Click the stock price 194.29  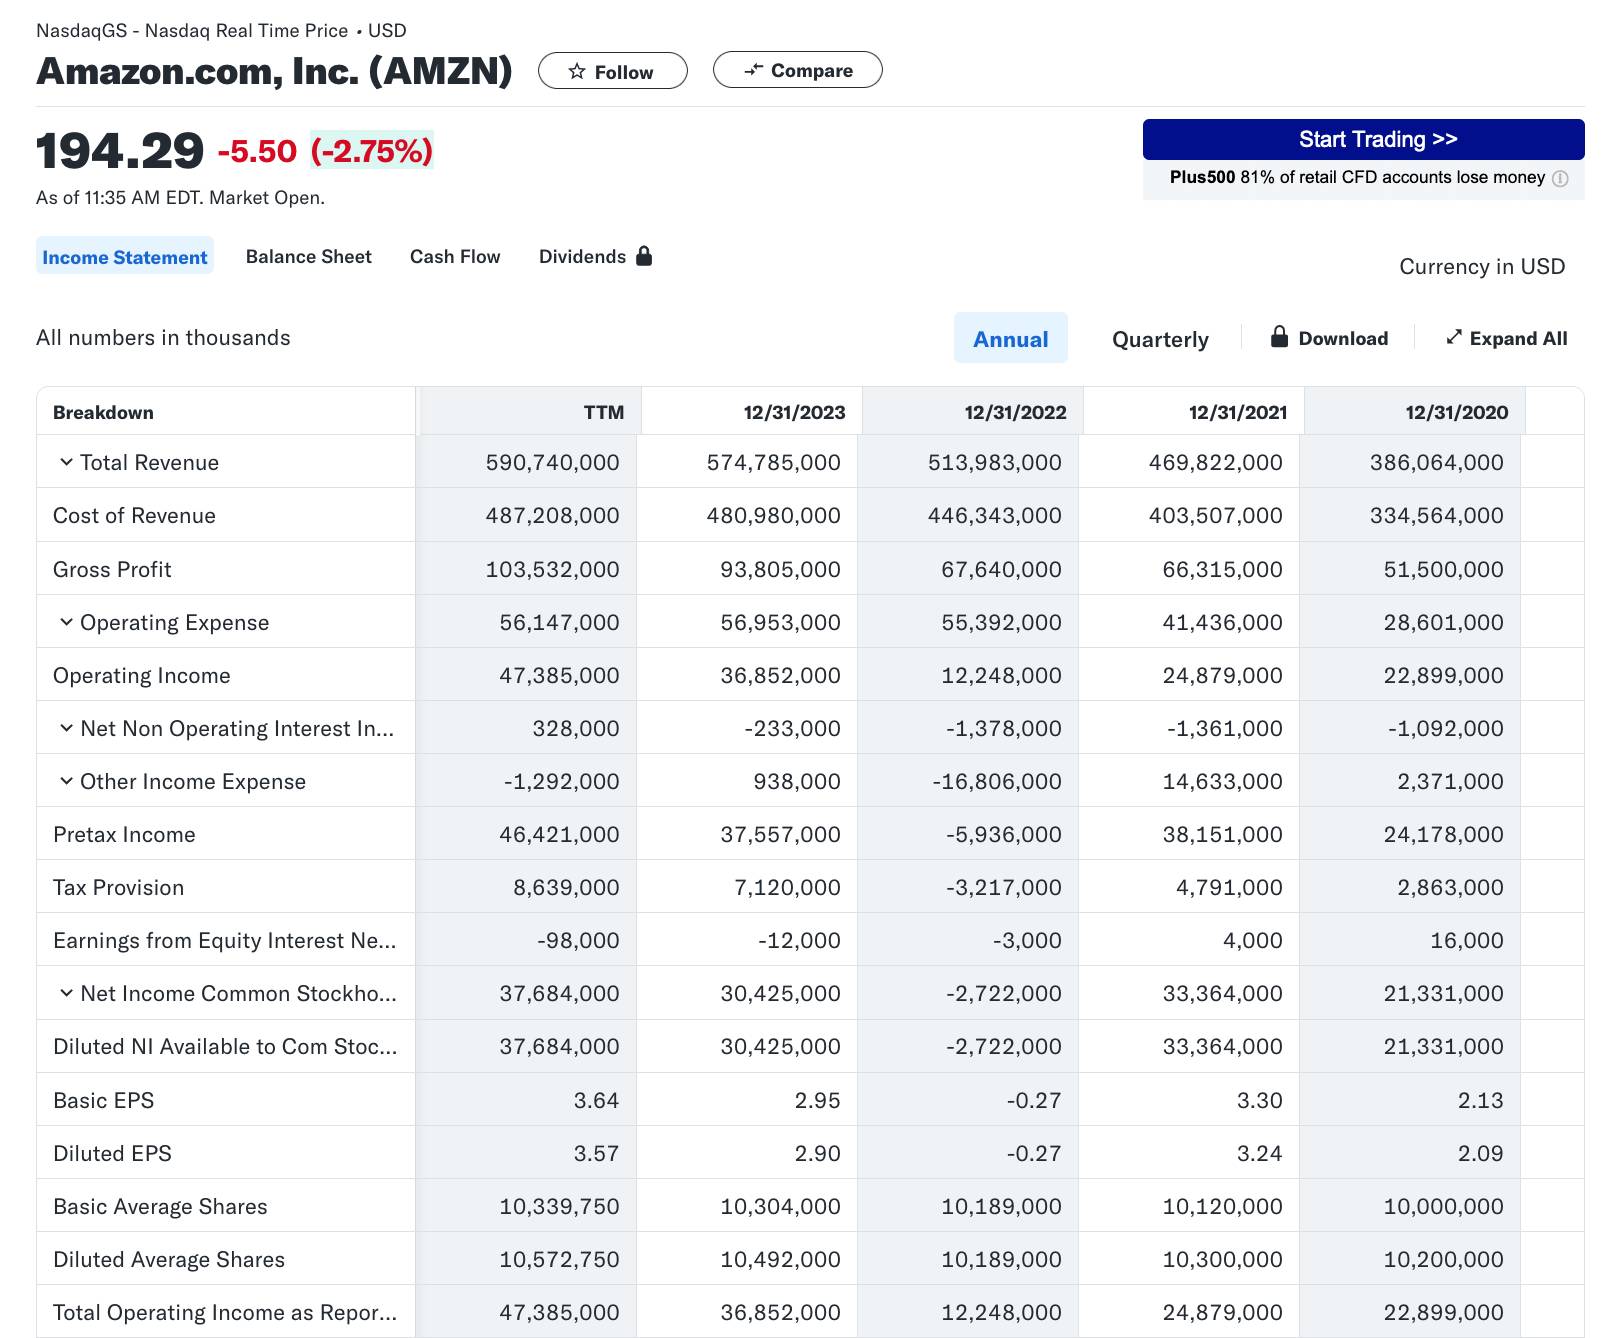click(120, 151)
